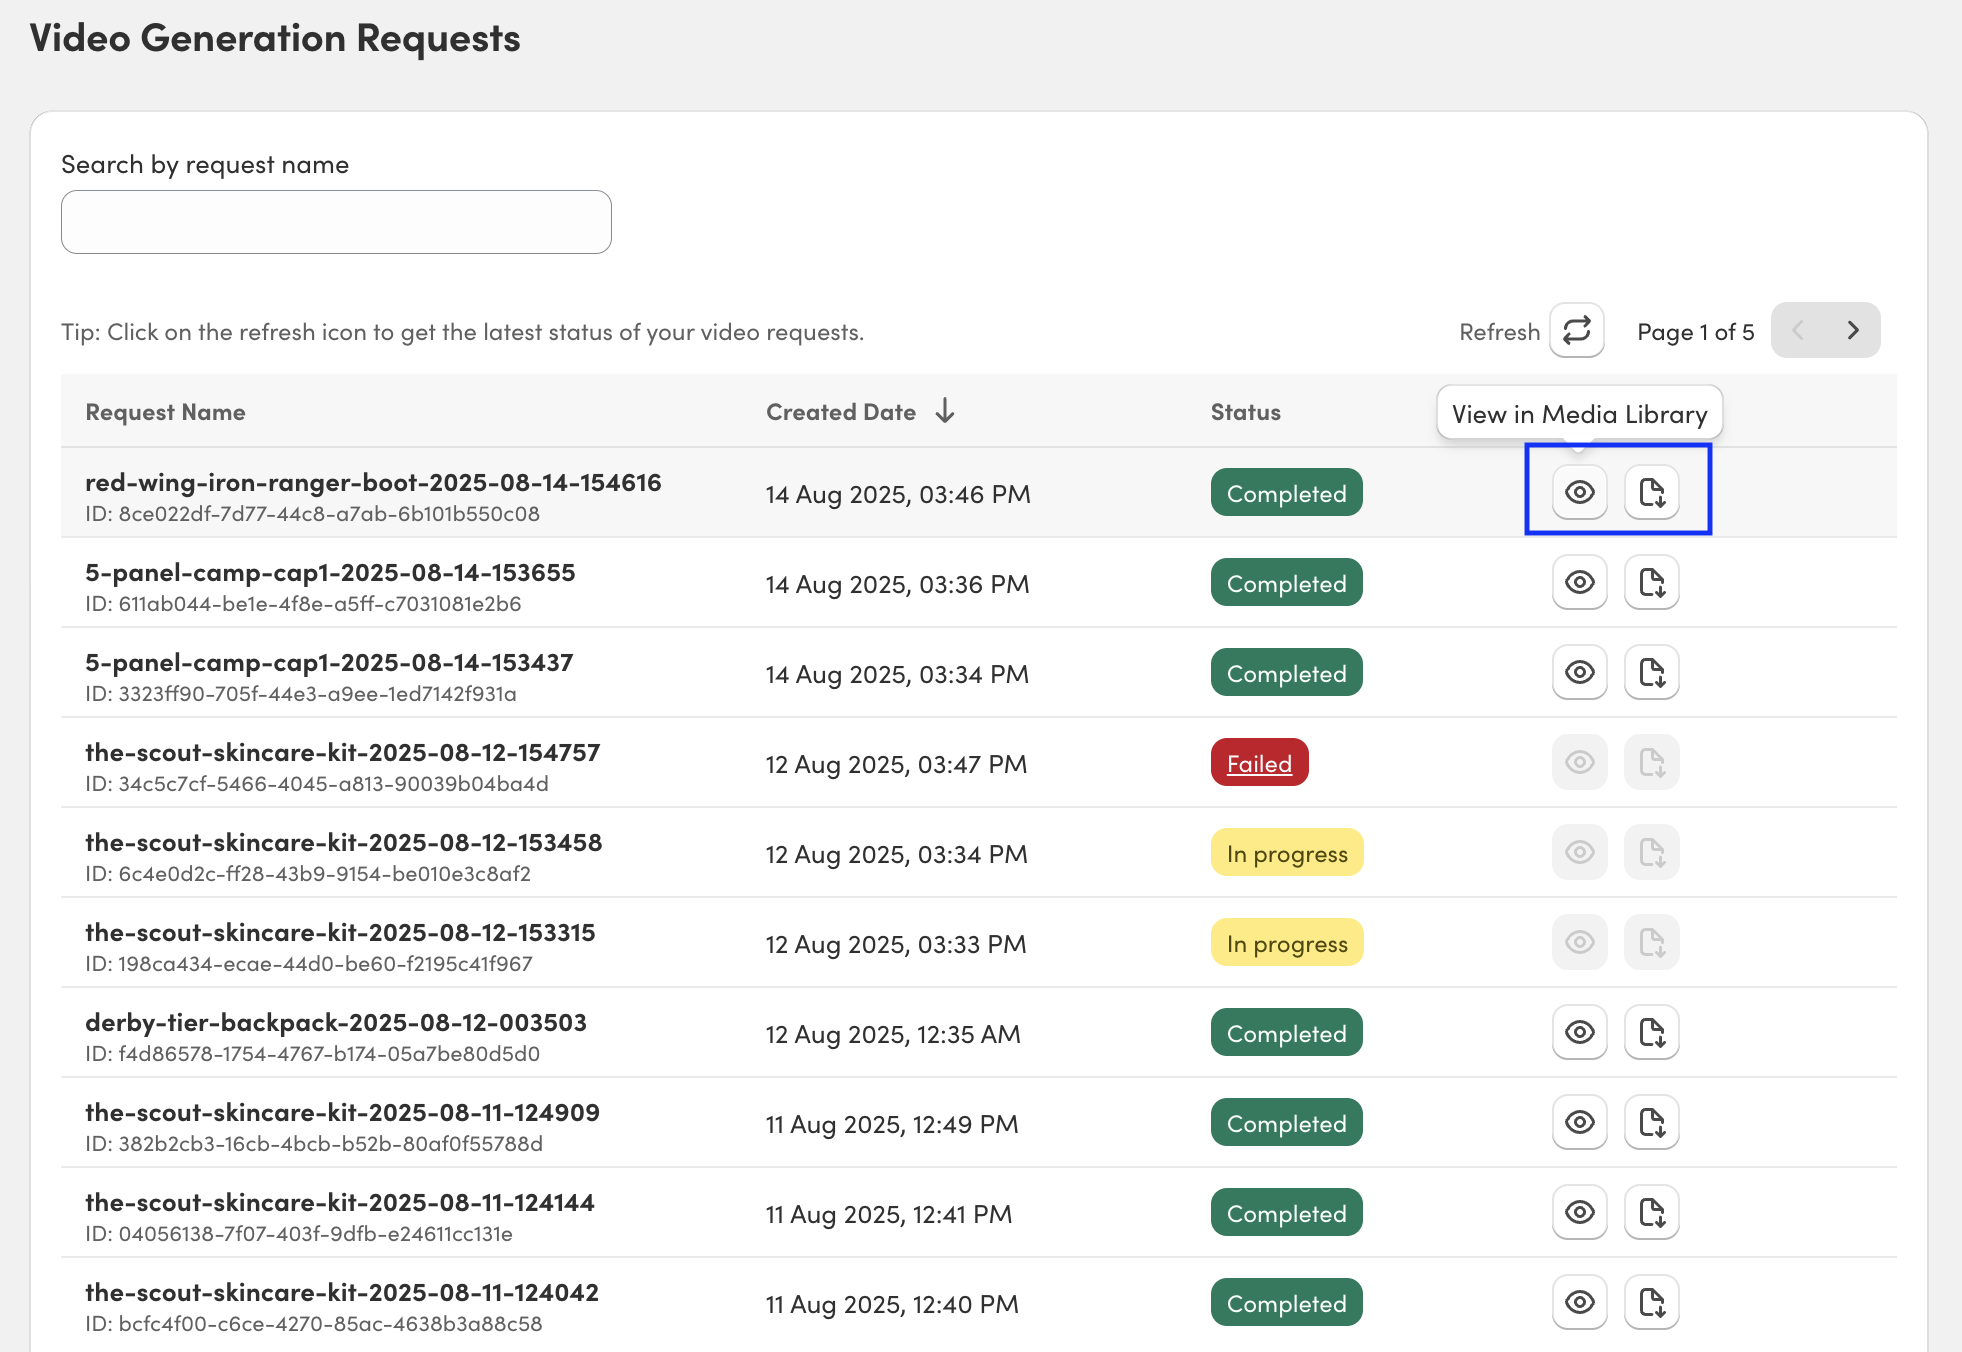The width and height of the screenshot is (1962, 1352).
Task: Download file for derby-tier-backpack request
Action: [1651, 1032]
